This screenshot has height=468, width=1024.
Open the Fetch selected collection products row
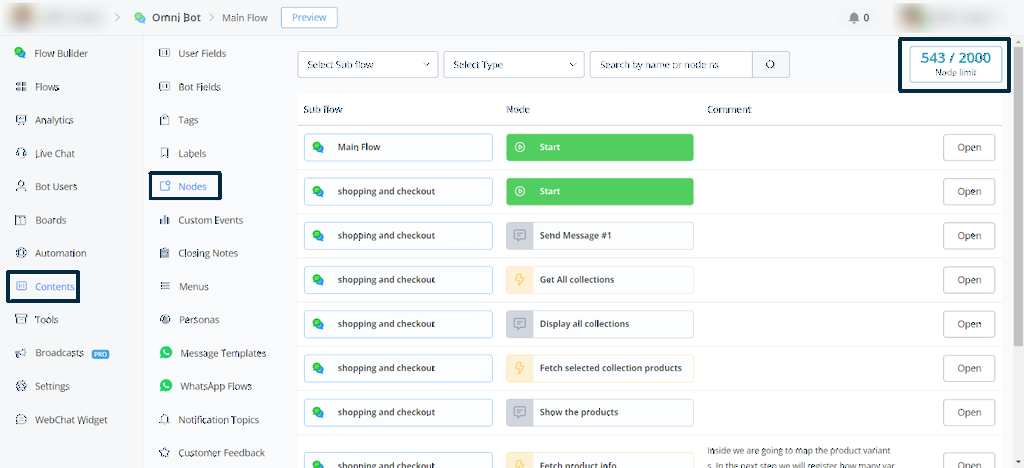(968, 368)
